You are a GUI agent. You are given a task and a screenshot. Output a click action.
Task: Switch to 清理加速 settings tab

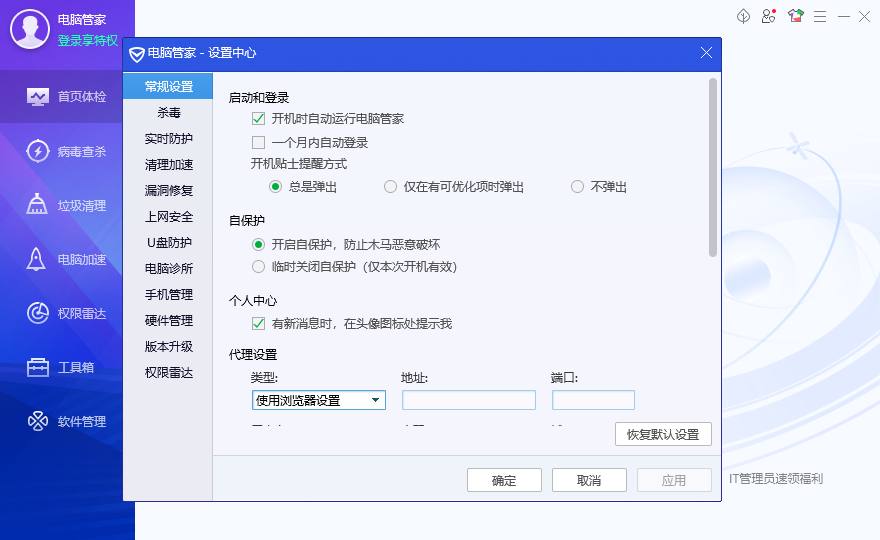coord(168,164)
